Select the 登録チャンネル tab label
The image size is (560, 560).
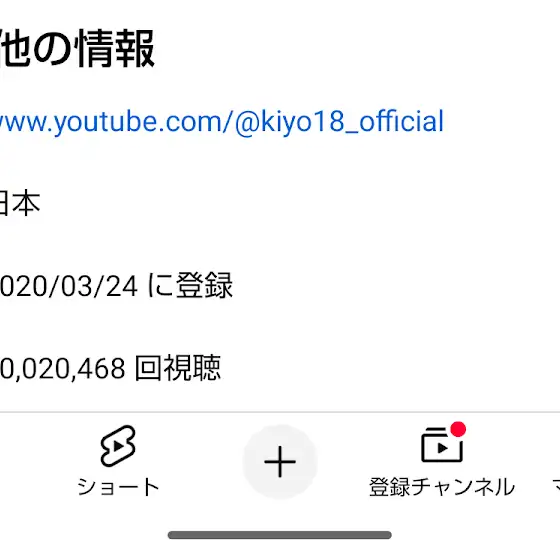tap(442, 487)
